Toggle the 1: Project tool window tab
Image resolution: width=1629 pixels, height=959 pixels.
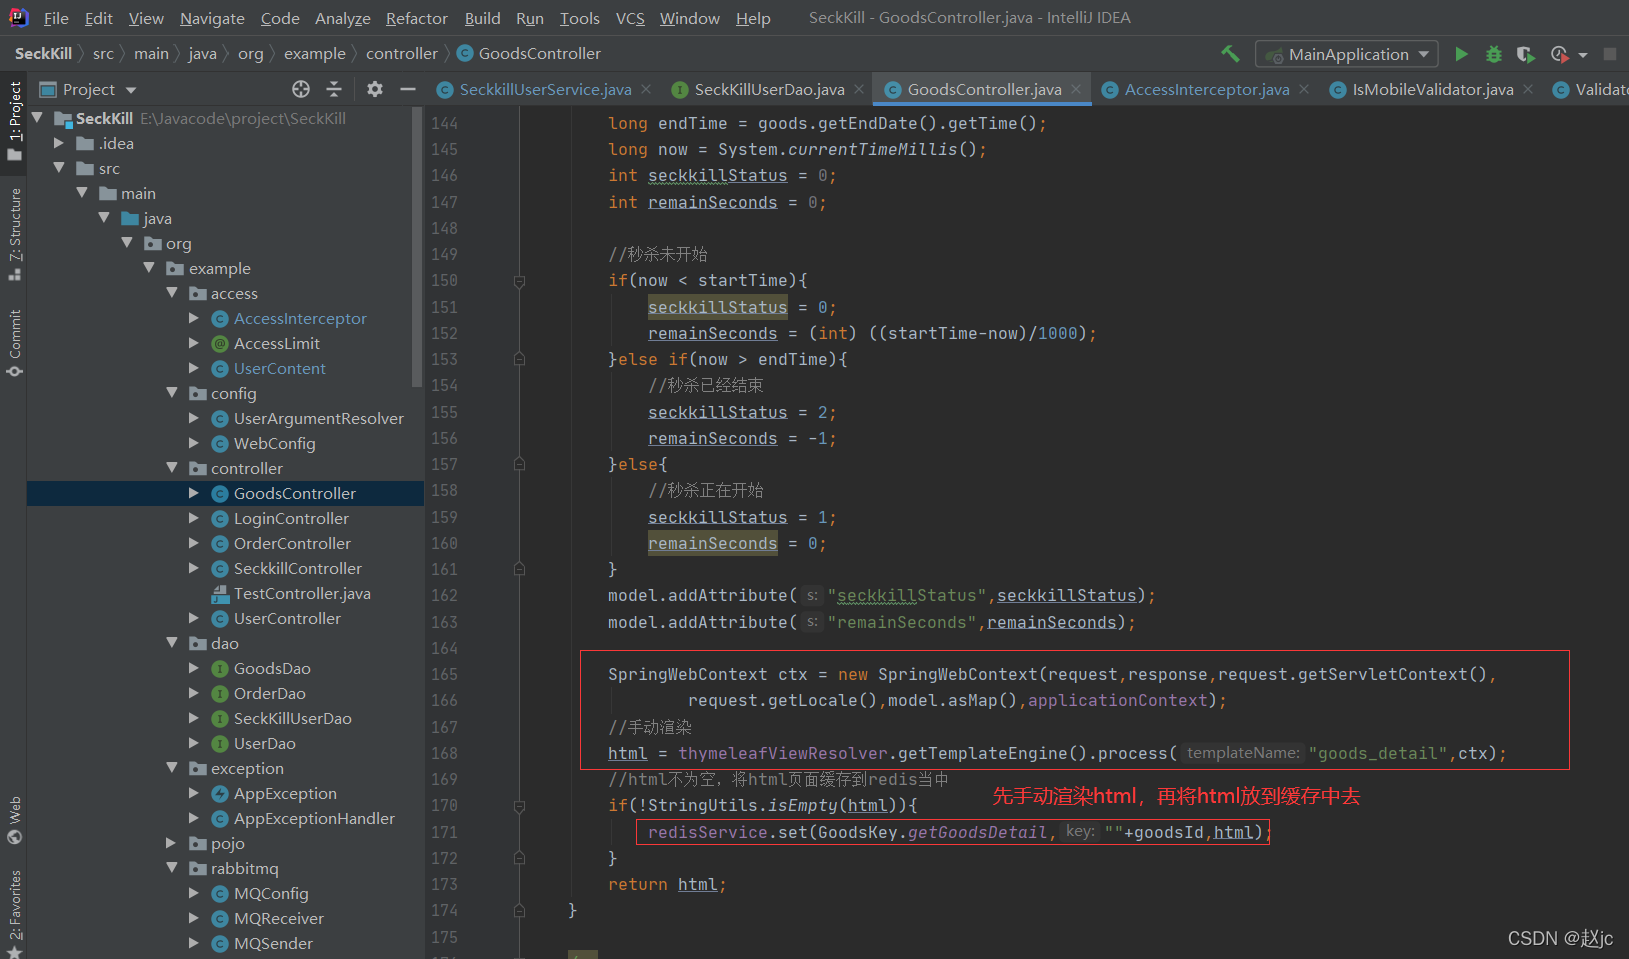click(x=14, y=121)
